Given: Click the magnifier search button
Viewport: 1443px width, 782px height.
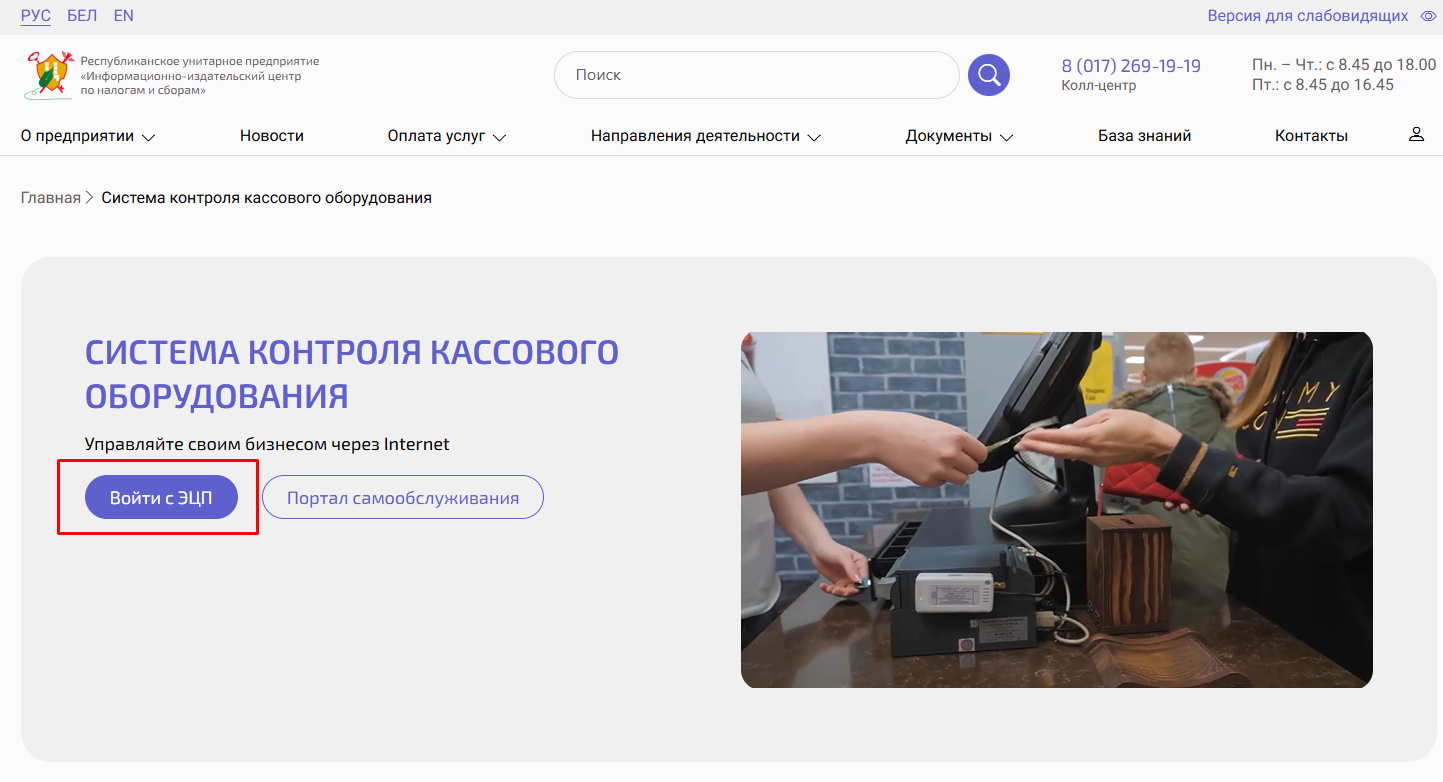Looking at the screenshot, I should (x=988, y=75).
